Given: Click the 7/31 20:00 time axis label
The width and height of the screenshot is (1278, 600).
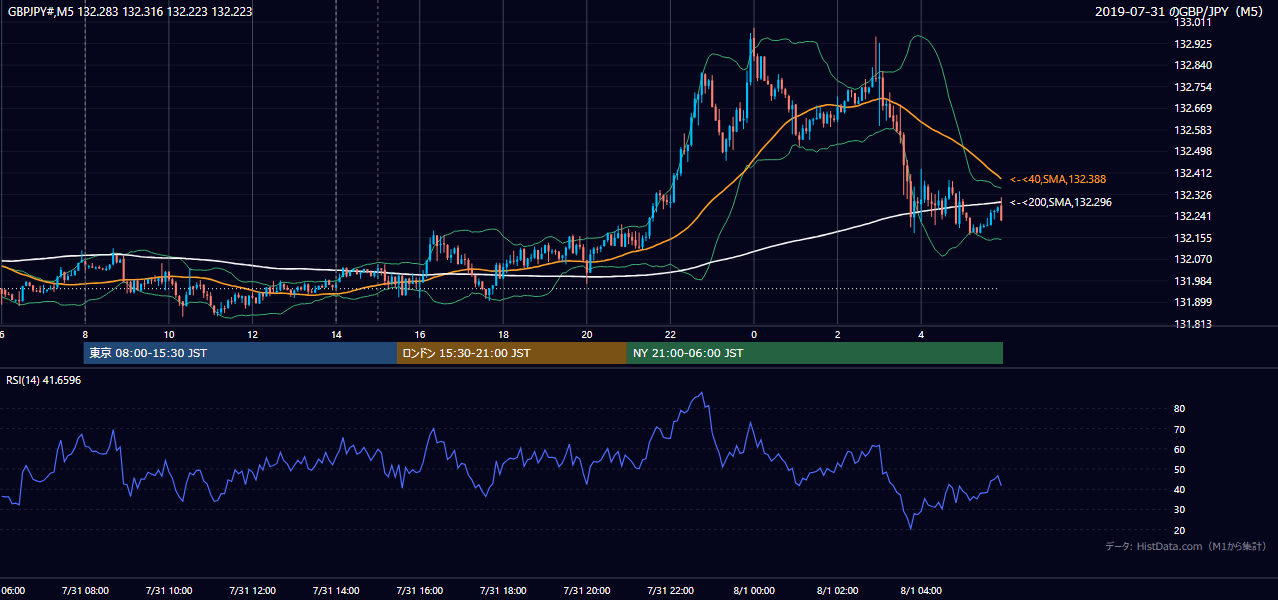Looking at the screenshot, I should [587, 591].
